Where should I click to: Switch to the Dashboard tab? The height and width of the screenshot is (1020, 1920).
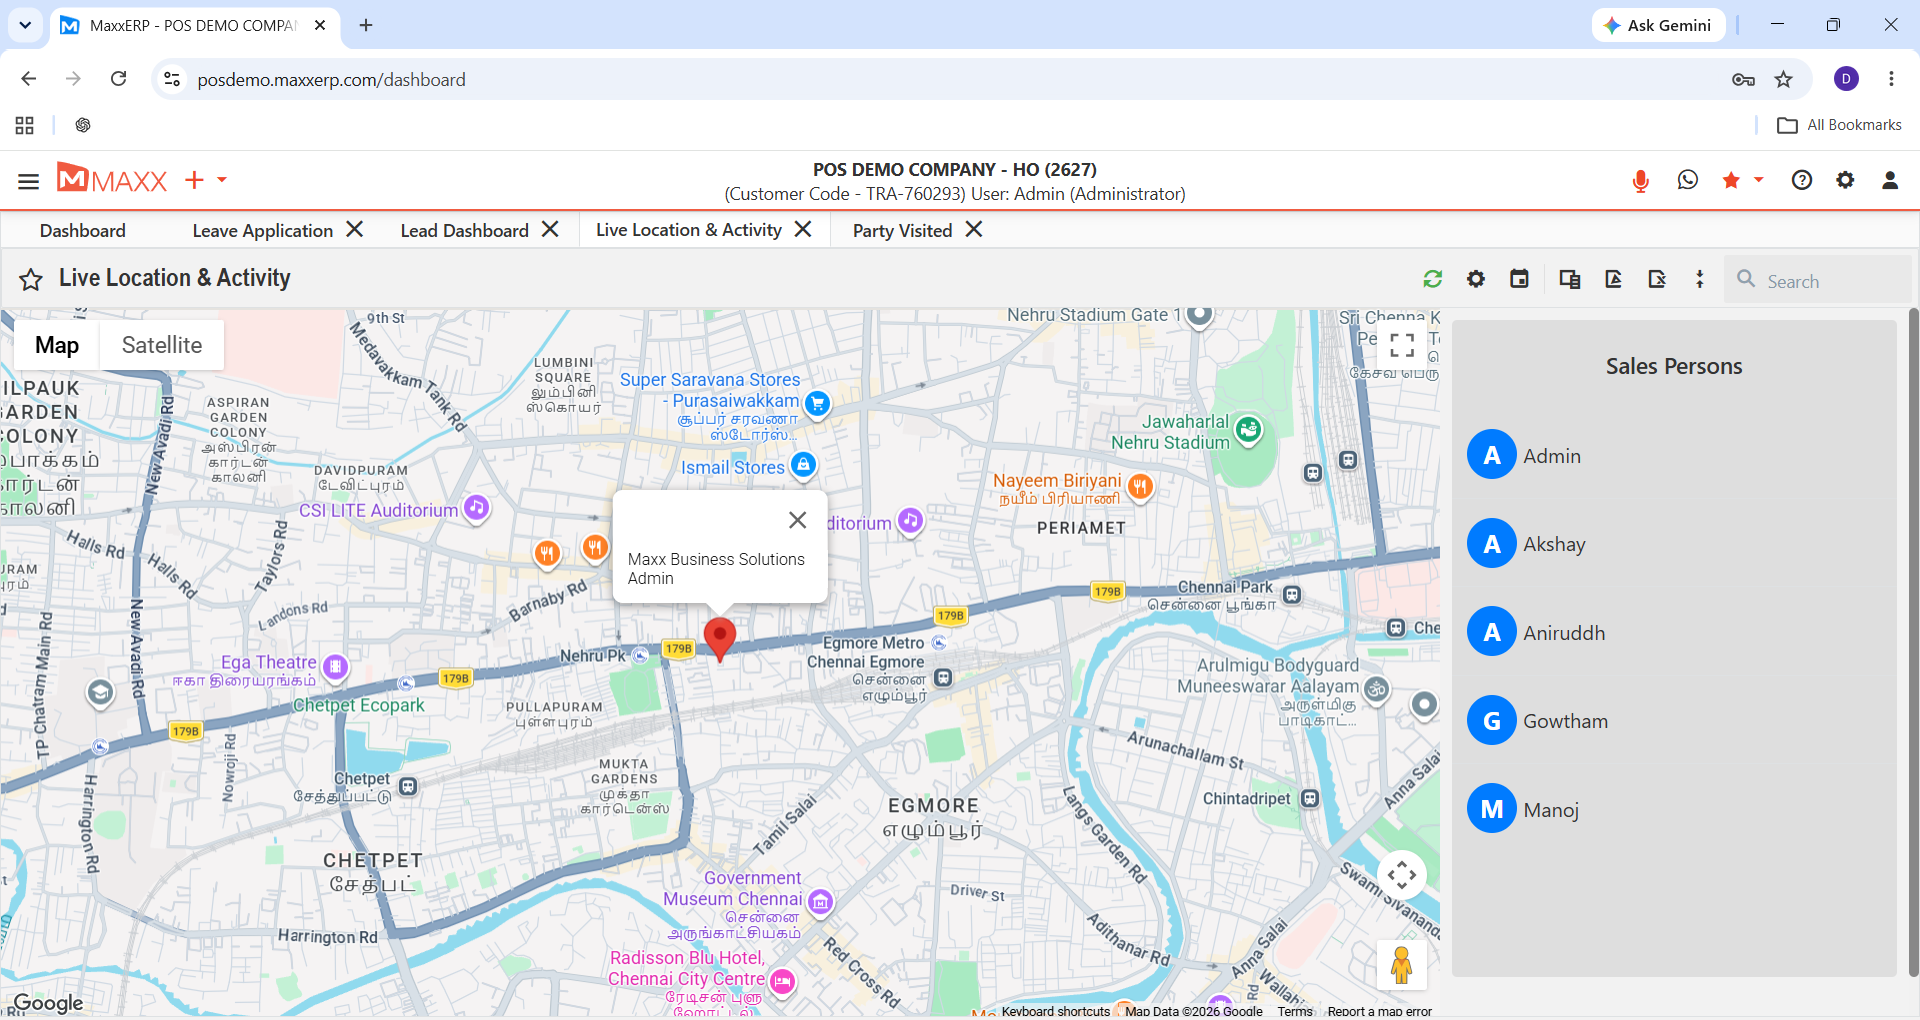click(83, 231)
